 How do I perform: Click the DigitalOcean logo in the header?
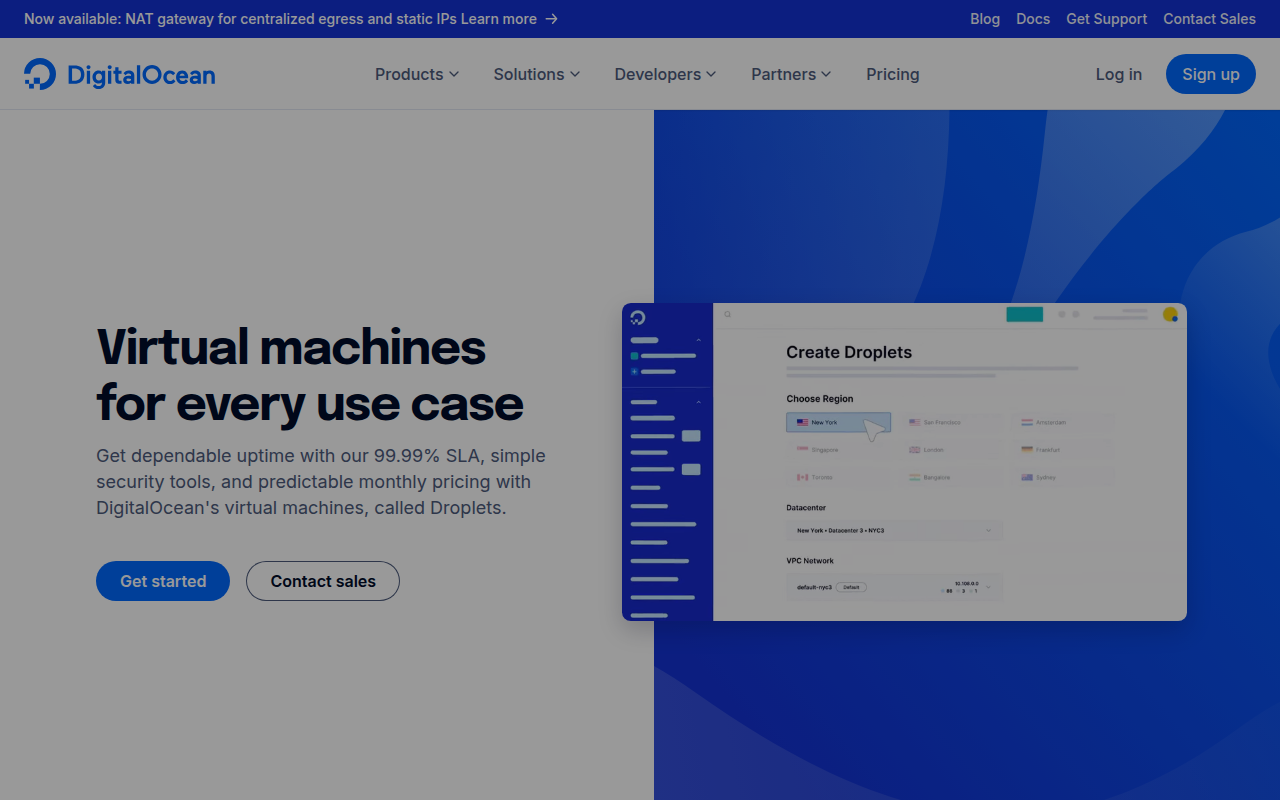[119, 74]
